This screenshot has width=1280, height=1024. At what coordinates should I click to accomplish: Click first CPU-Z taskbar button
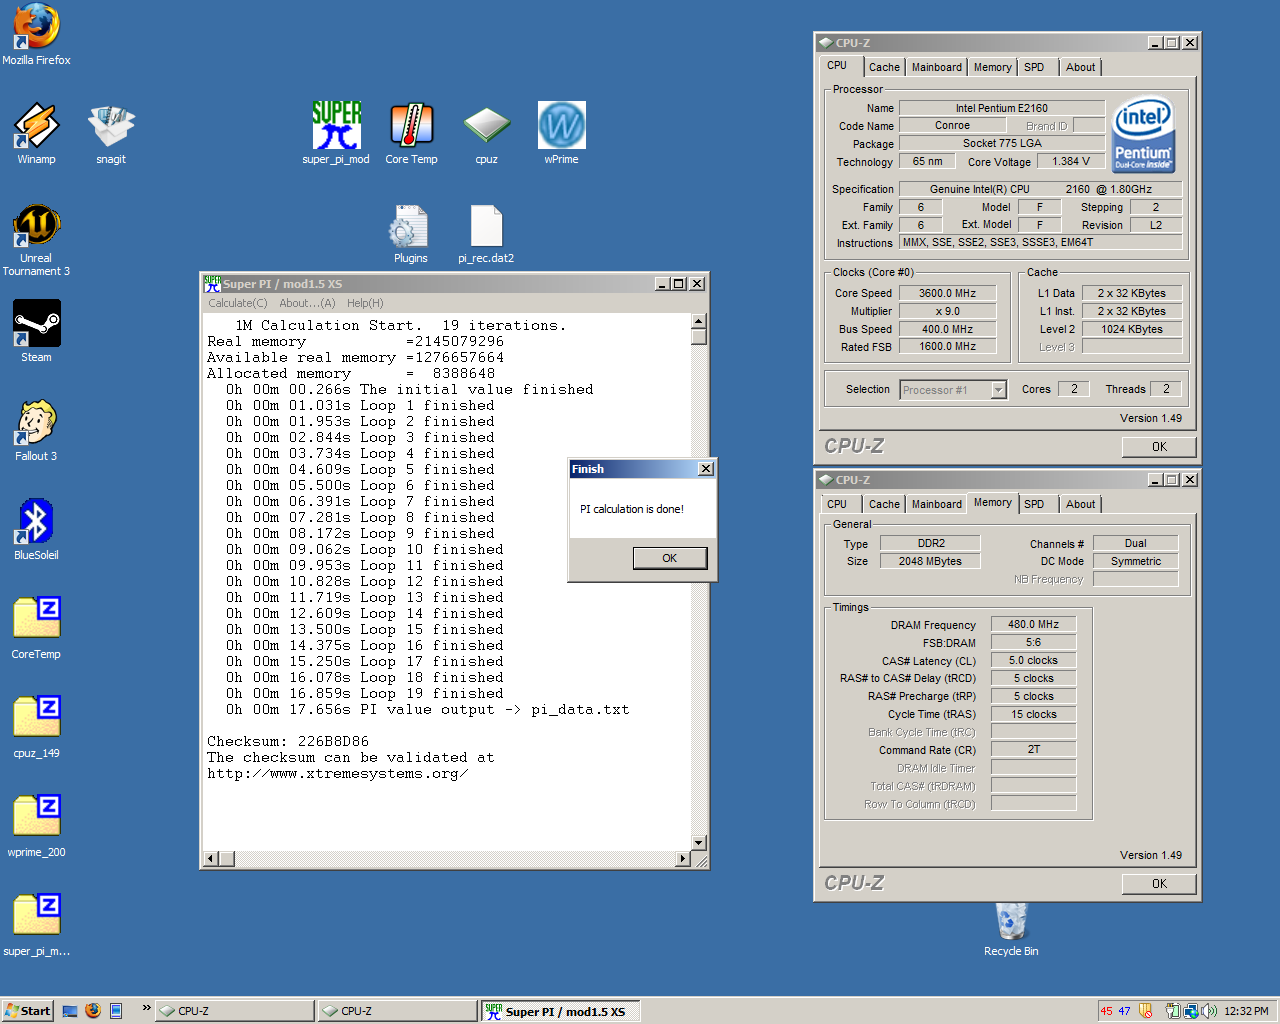235,1011
